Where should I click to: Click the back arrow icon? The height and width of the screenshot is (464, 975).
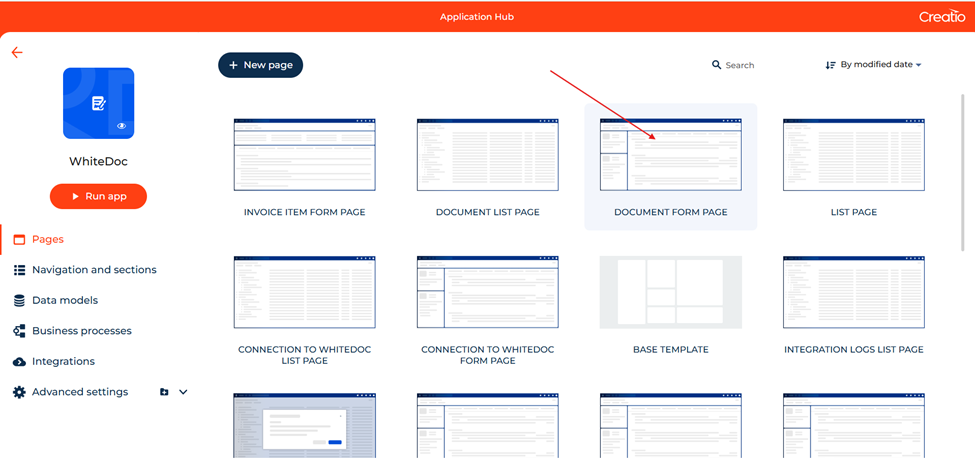17,53
